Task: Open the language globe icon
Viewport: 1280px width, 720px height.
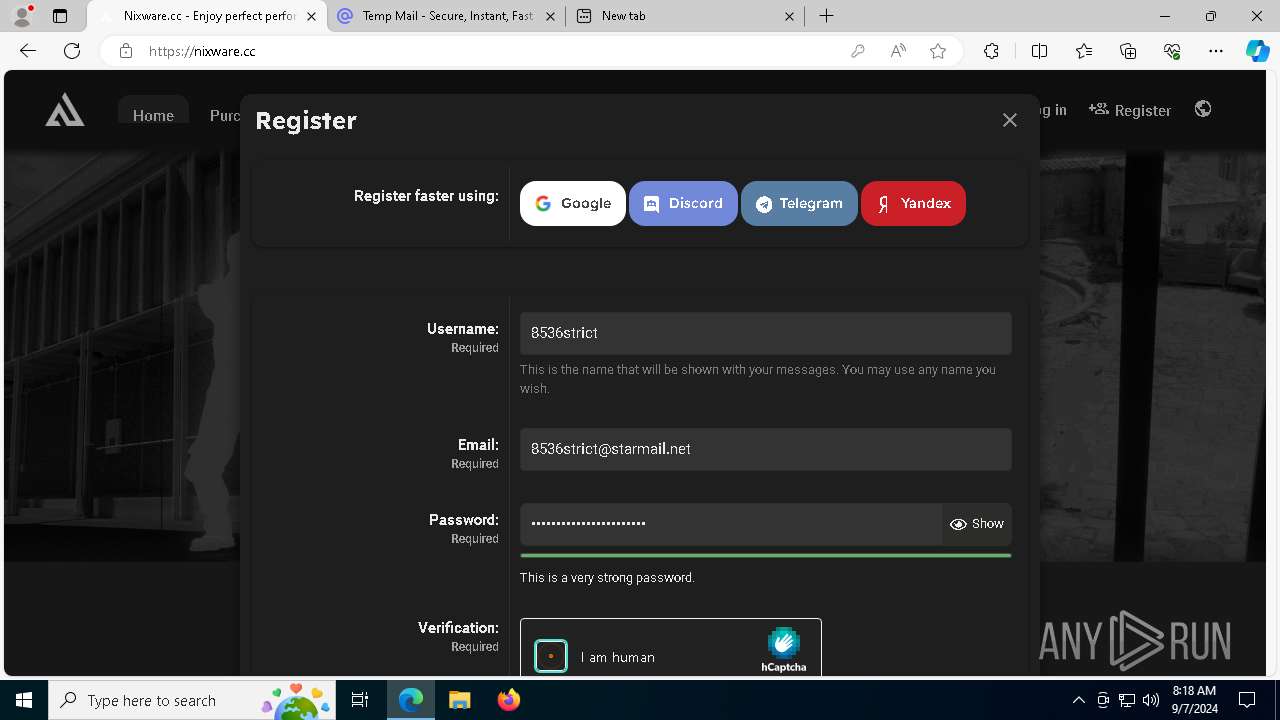Action: tap(1203, 109)
